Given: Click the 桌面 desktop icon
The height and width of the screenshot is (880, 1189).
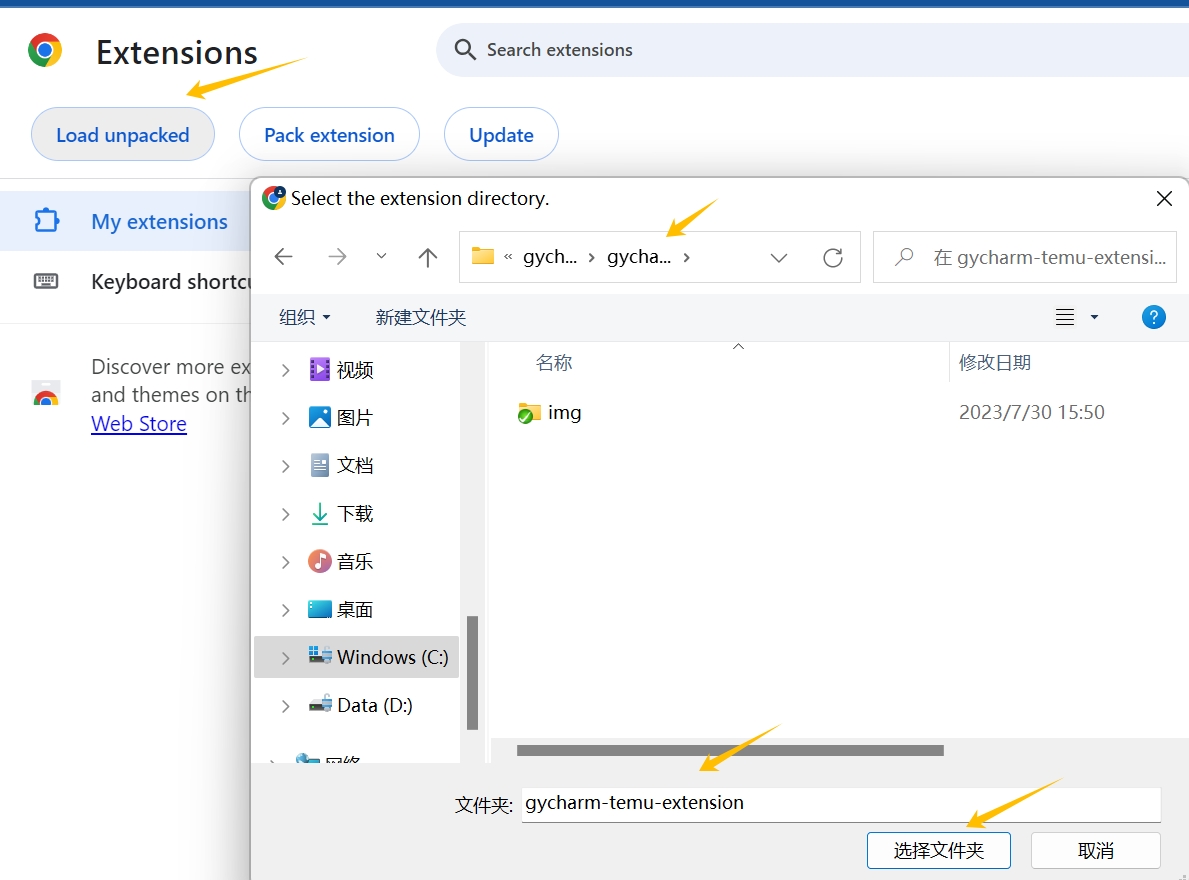Looking at the screenshot, I should [x=319, y=609].
